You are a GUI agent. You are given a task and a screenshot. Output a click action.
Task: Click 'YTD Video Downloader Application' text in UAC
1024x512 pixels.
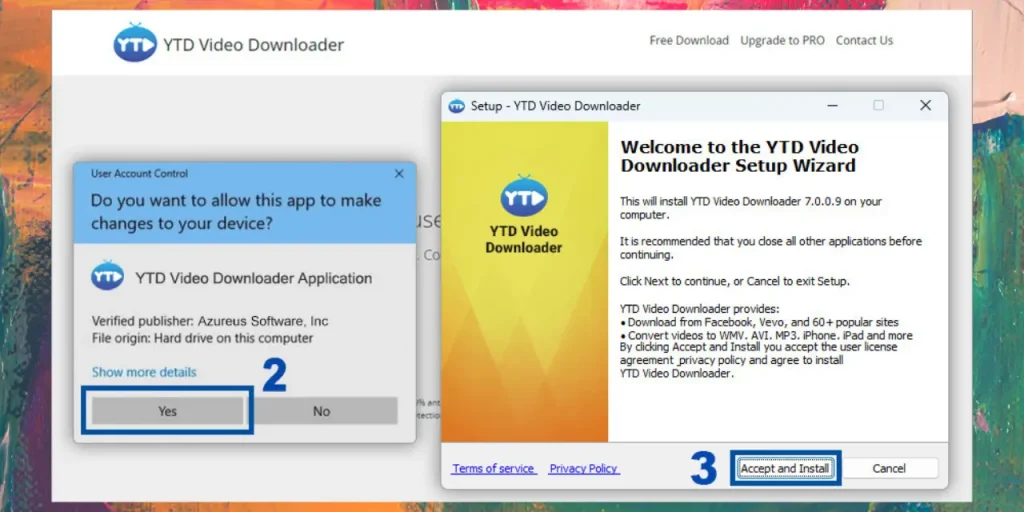tap(253, 278)
